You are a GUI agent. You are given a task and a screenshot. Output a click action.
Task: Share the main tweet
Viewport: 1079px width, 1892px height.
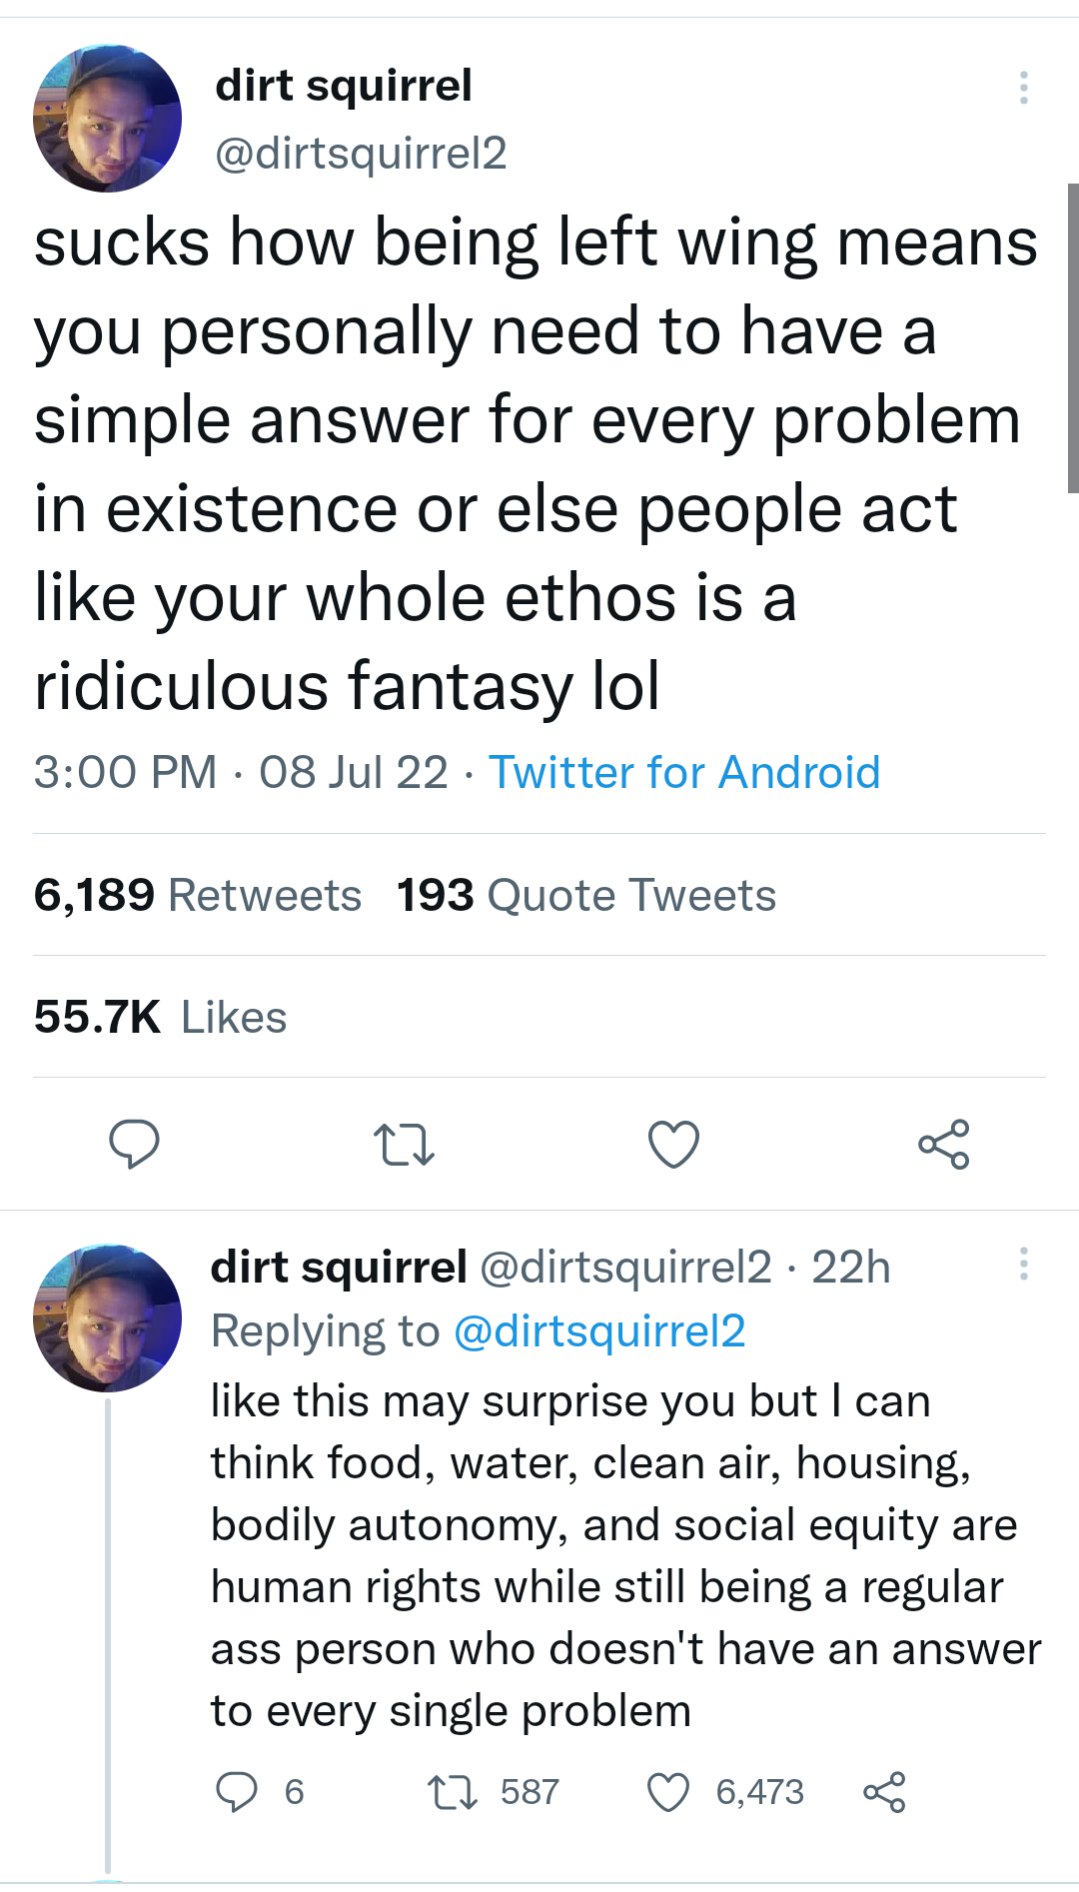pyautogui.click(x=943, y=1144)
